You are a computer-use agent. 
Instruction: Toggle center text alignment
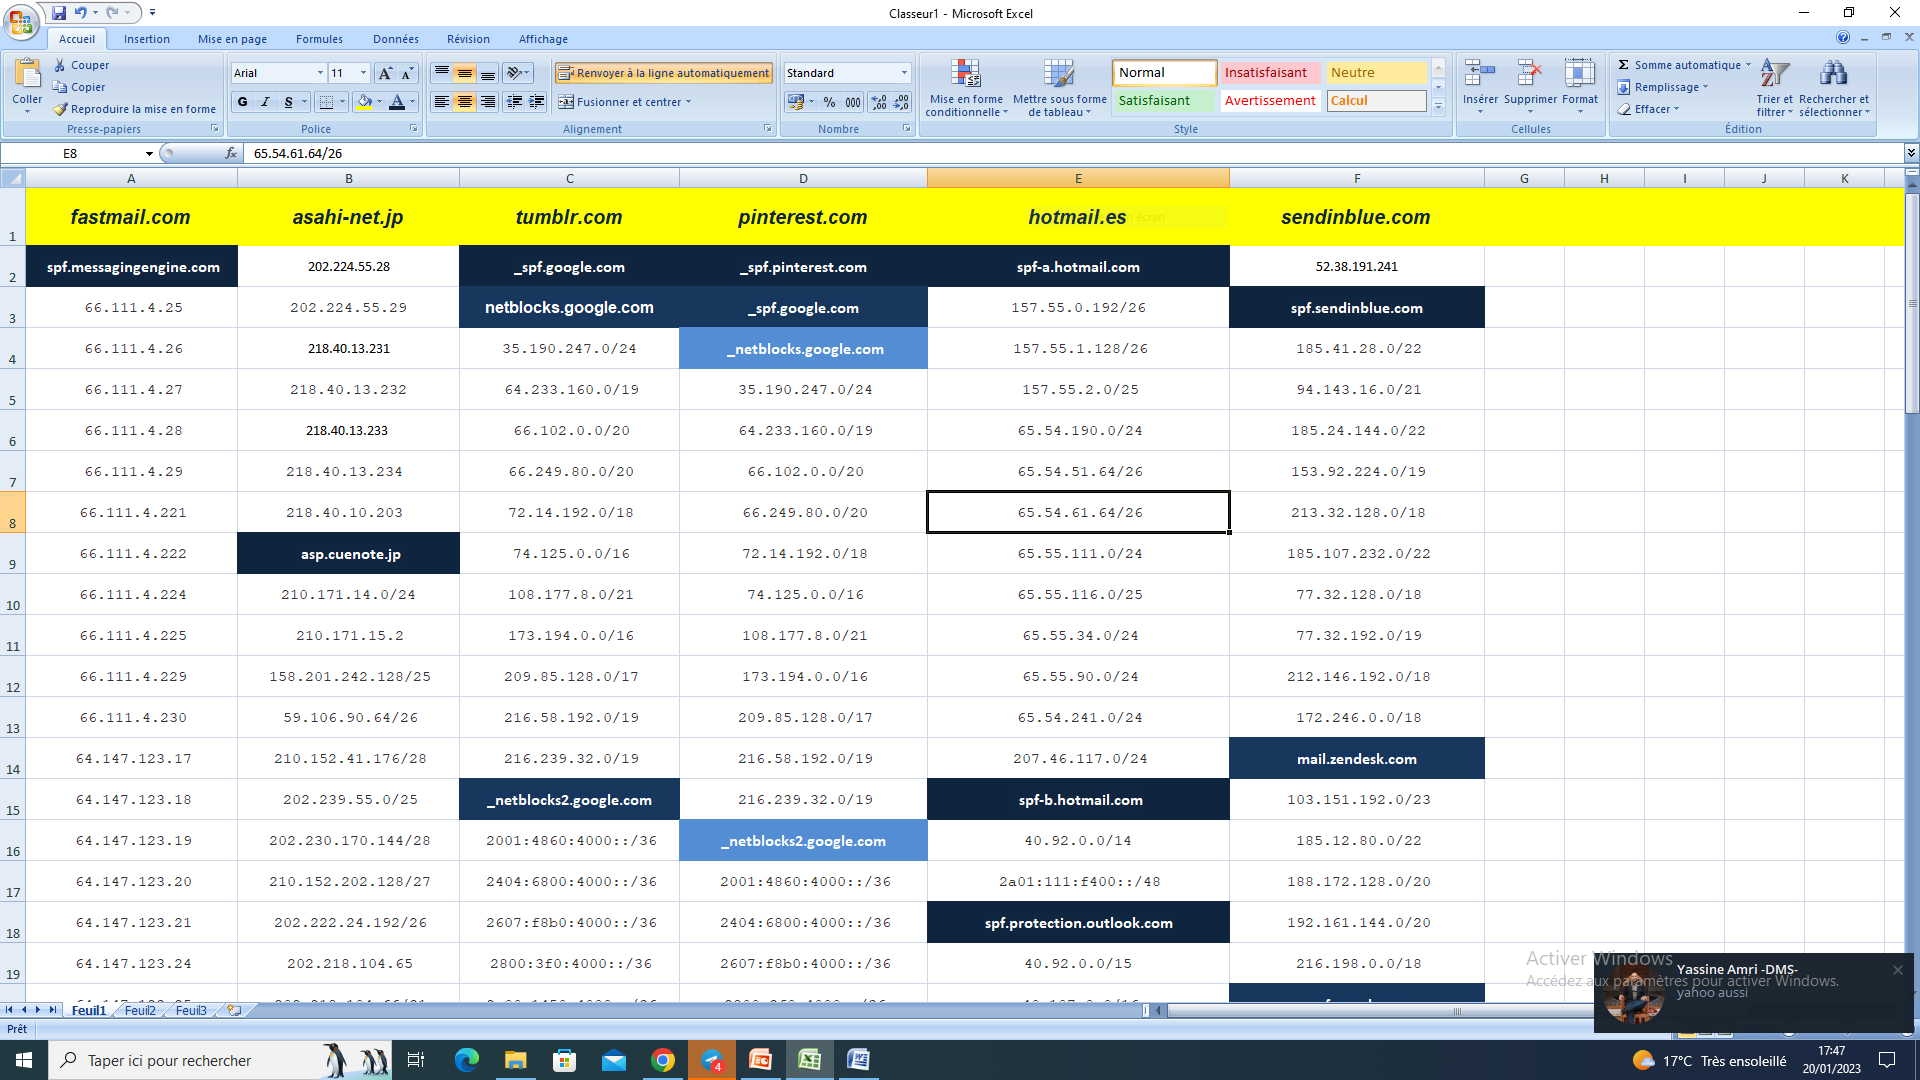pyautogui.click(x=465, y=102)
